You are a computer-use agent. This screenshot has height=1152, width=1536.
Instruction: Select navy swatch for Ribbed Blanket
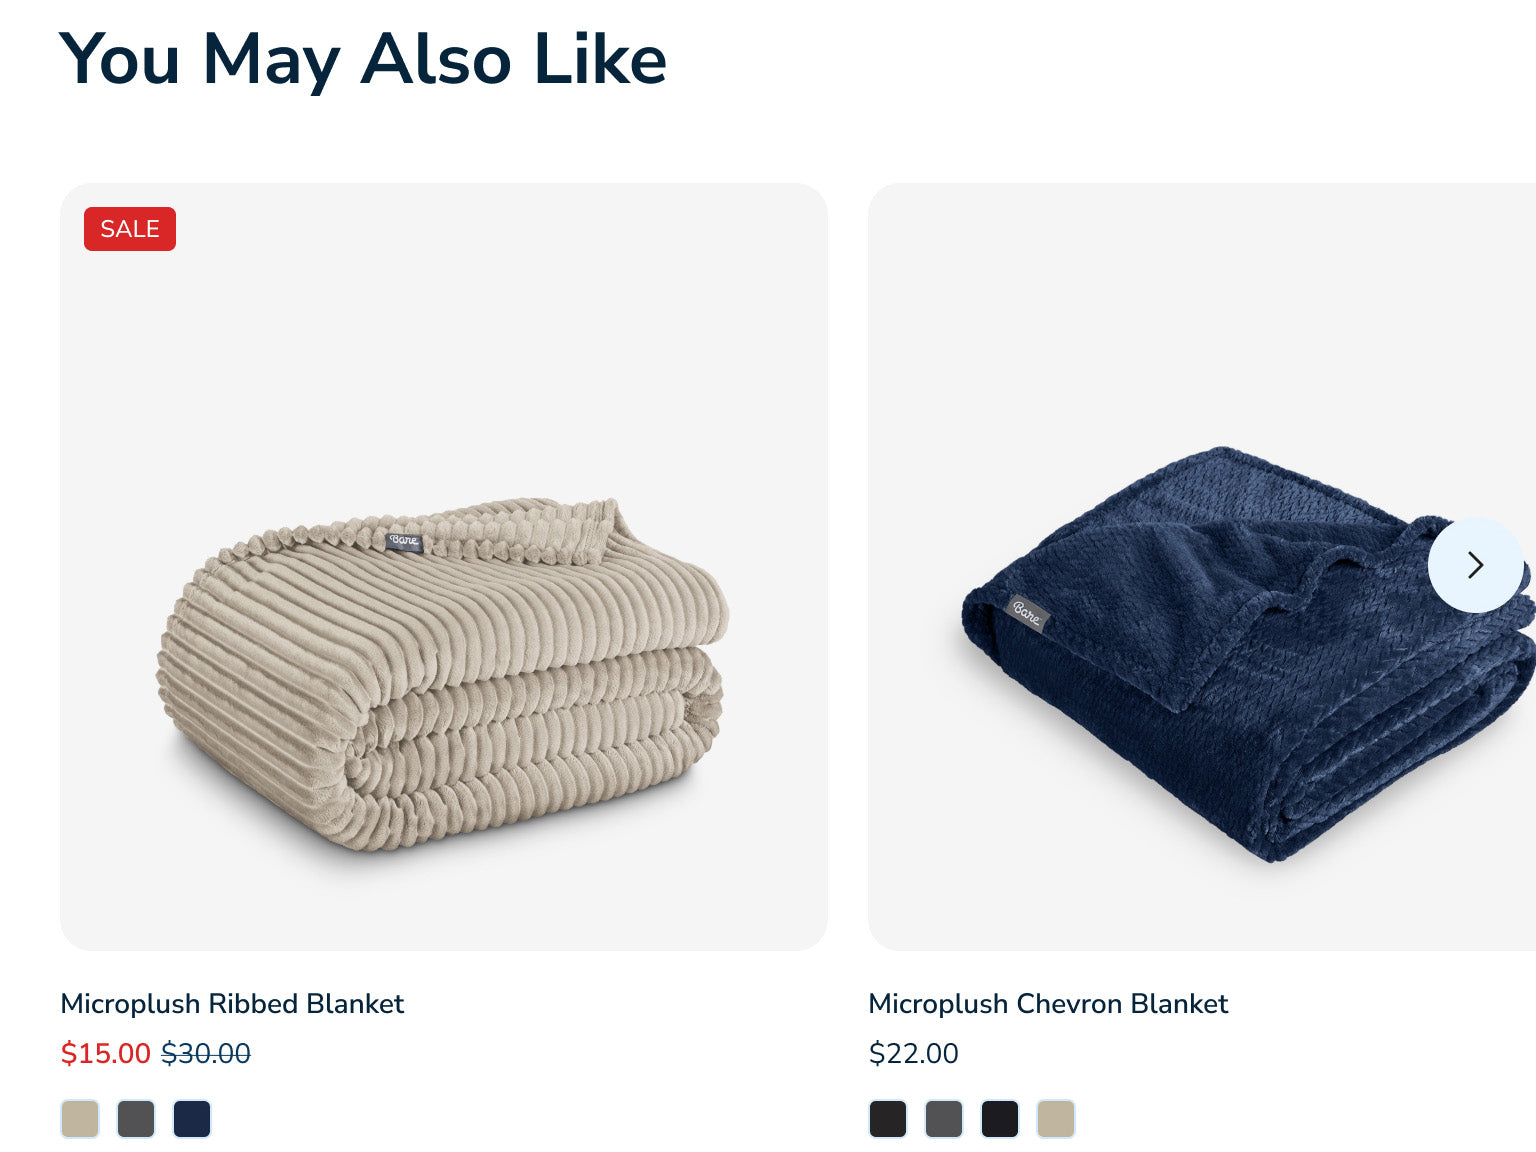pos(192,1119)
